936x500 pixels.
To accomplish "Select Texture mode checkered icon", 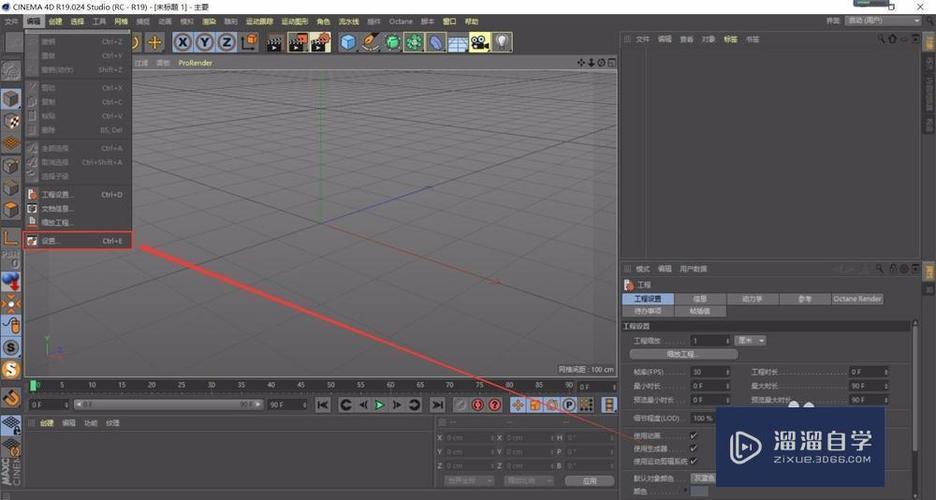I will (x=11, y=122).
